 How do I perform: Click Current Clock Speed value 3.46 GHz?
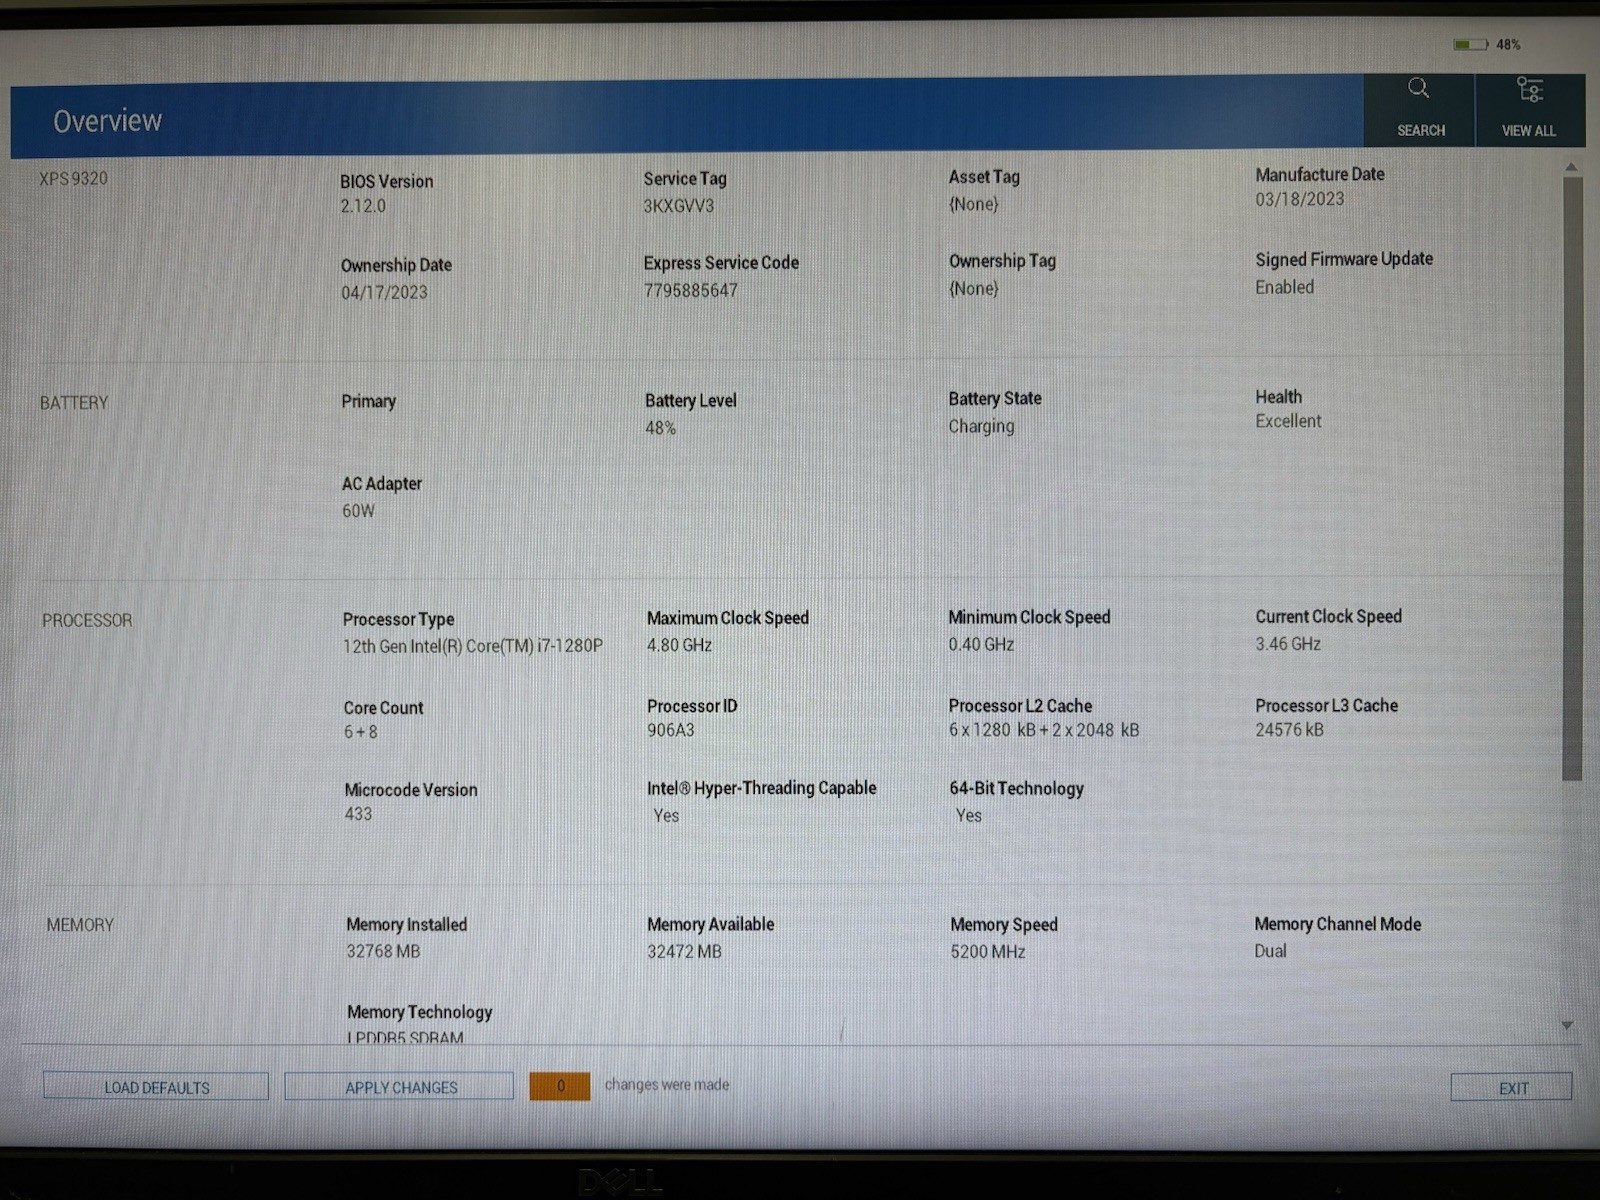pos(1288,645)
